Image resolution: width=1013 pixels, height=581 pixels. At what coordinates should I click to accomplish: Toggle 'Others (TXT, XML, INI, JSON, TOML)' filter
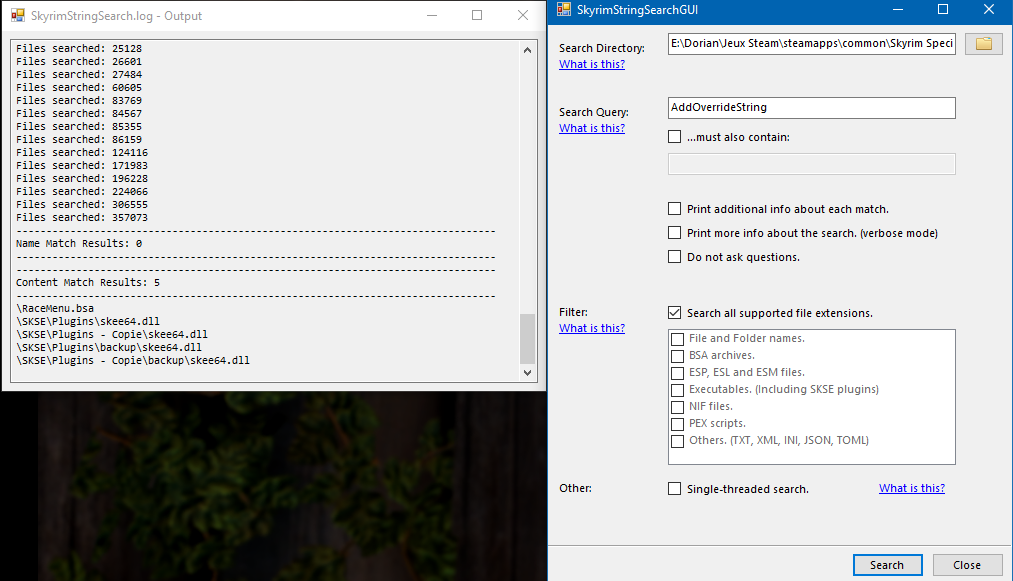[x=677, y=441]
